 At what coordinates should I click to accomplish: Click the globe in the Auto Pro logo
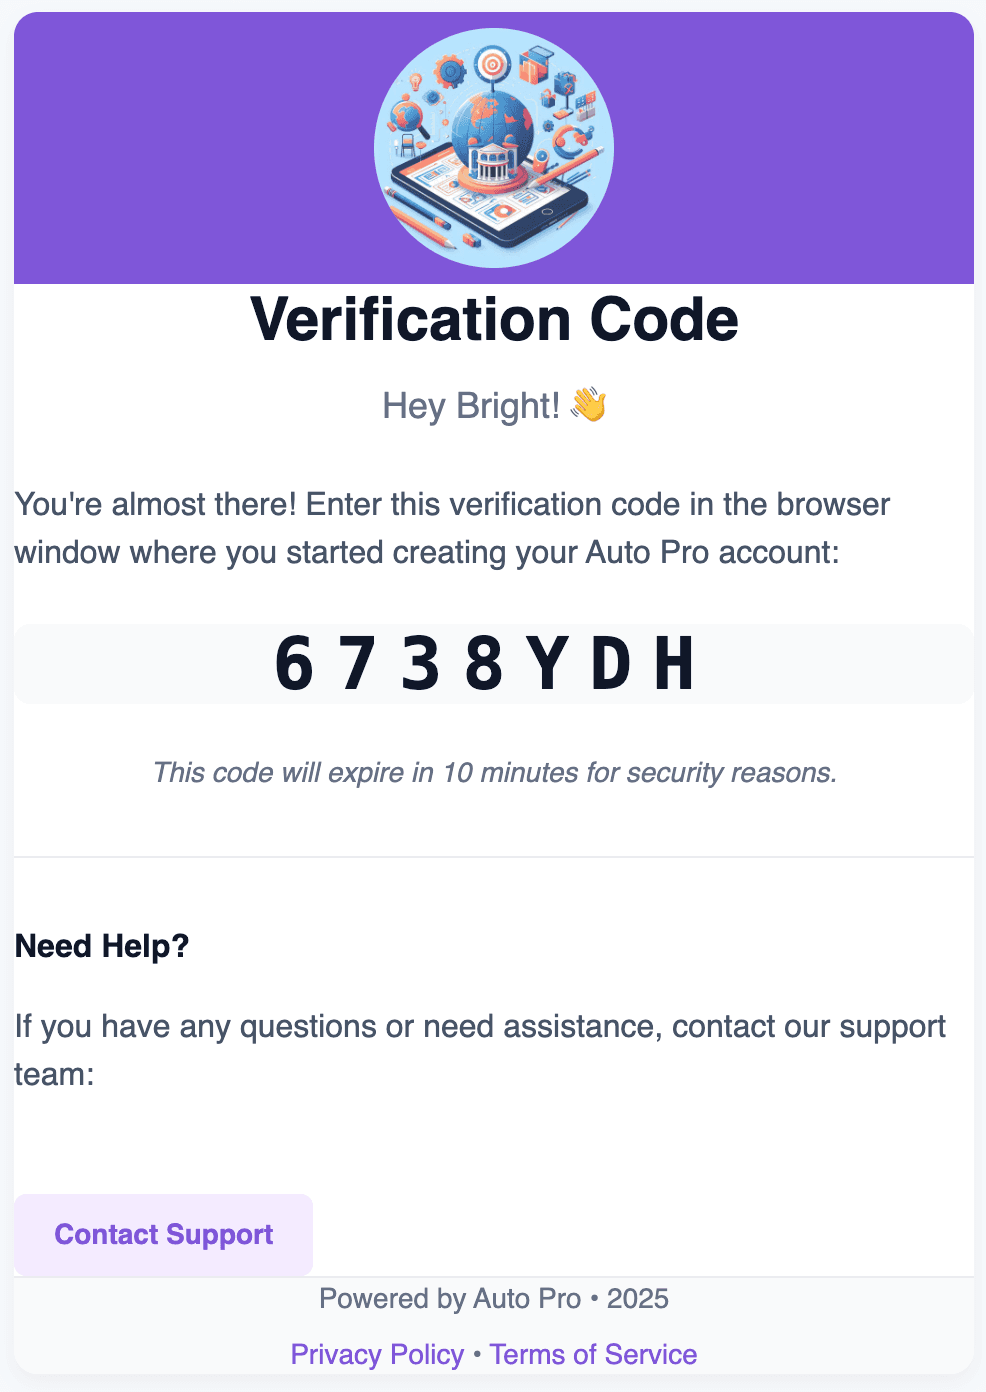click(492, 128)
